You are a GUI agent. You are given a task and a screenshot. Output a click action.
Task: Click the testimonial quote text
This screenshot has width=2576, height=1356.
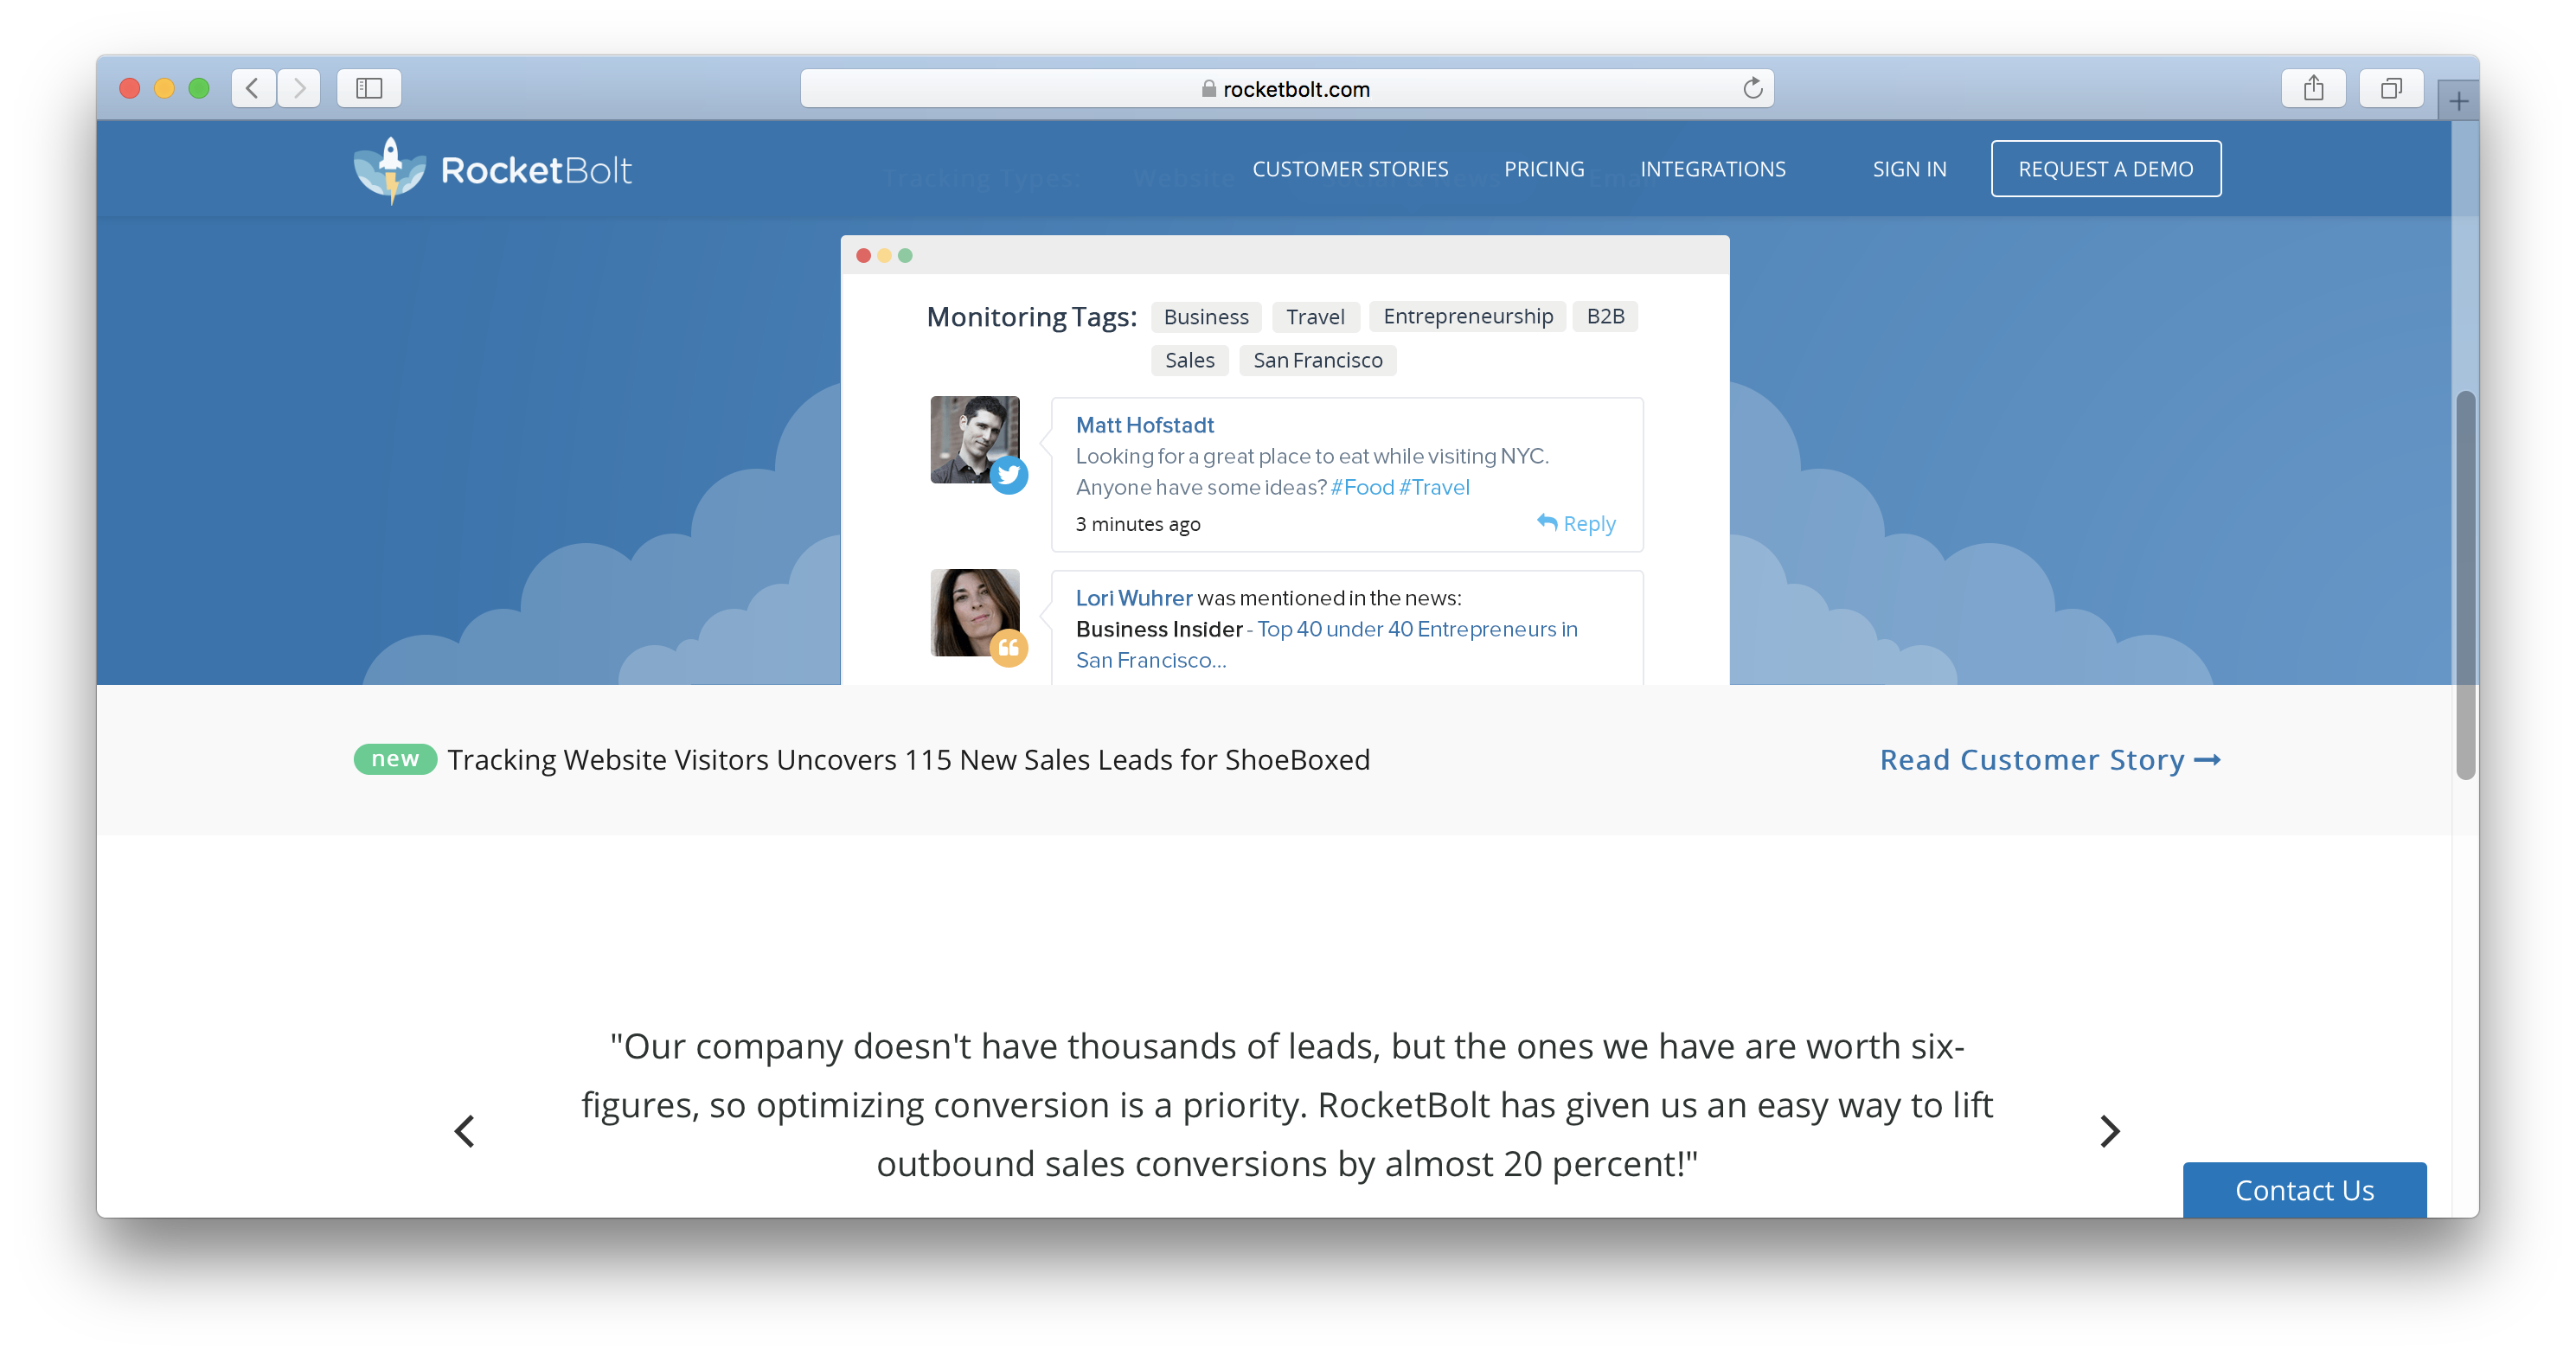pyautogui.click(x=1287, y=1105)
